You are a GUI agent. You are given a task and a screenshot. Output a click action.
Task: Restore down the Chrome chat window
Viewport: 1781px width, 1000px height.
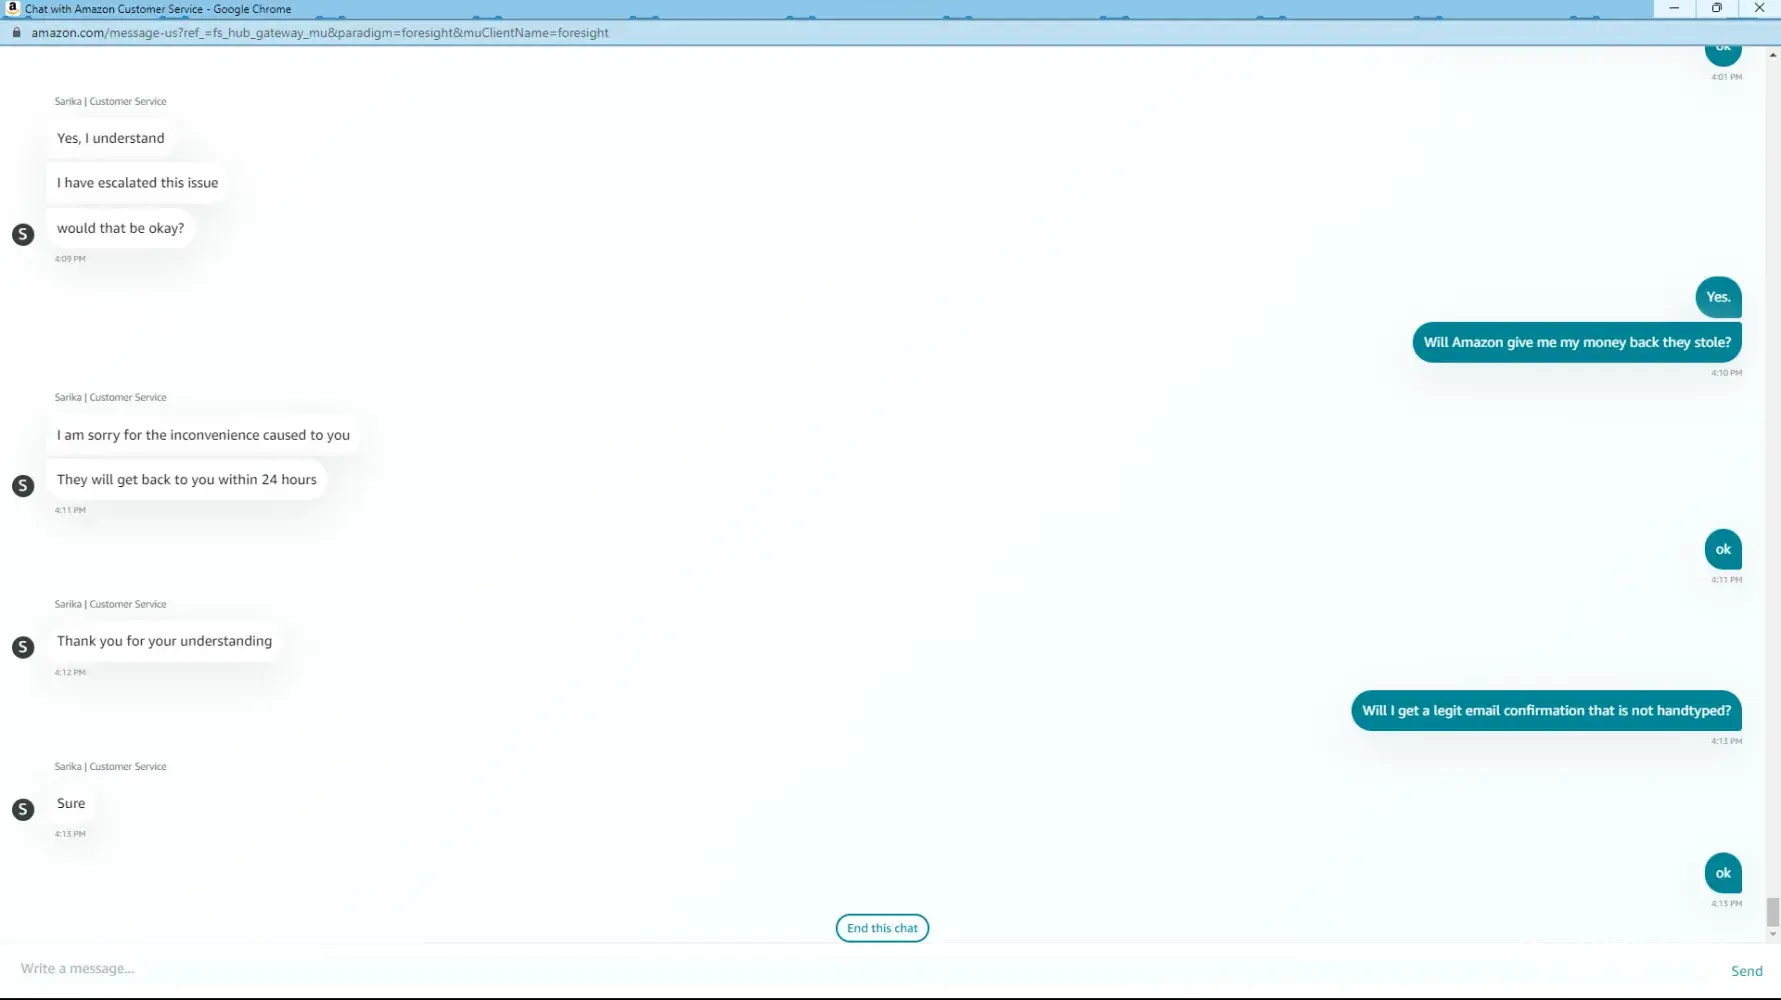[1717, 8]
